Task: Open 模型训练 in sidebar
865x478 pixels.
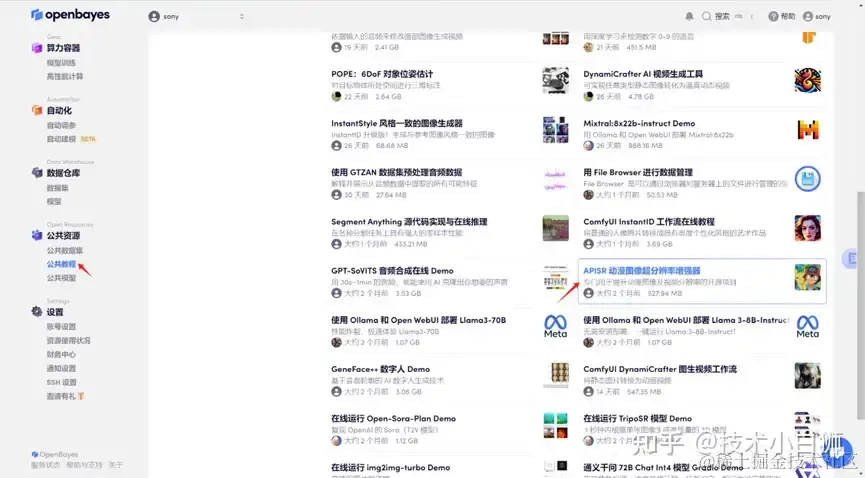Action: (61, 63)
